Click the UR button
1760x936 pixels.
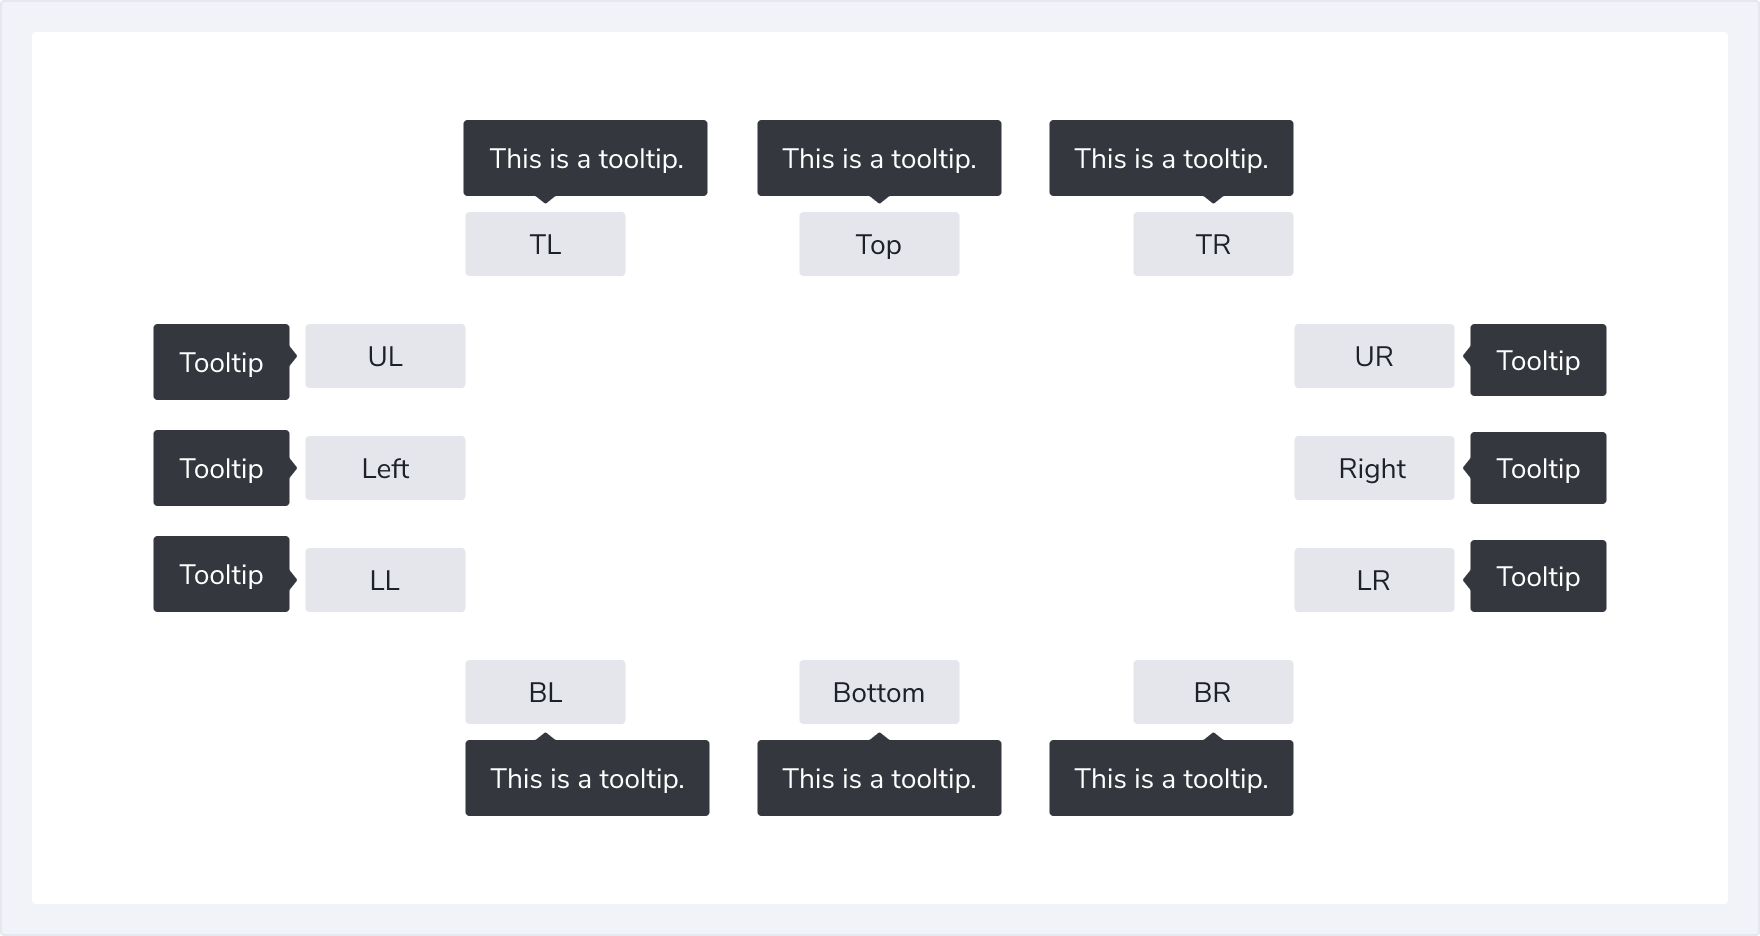click(1374, 356)
